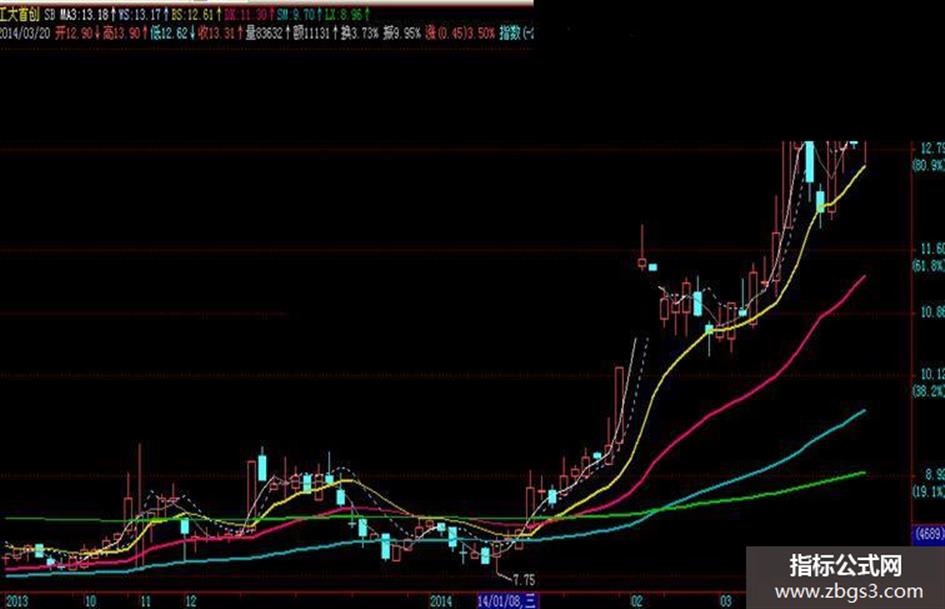The height and width of the screenshot is (609, 945).
Task: Click the stock name 工大首创
Action: 20,14
